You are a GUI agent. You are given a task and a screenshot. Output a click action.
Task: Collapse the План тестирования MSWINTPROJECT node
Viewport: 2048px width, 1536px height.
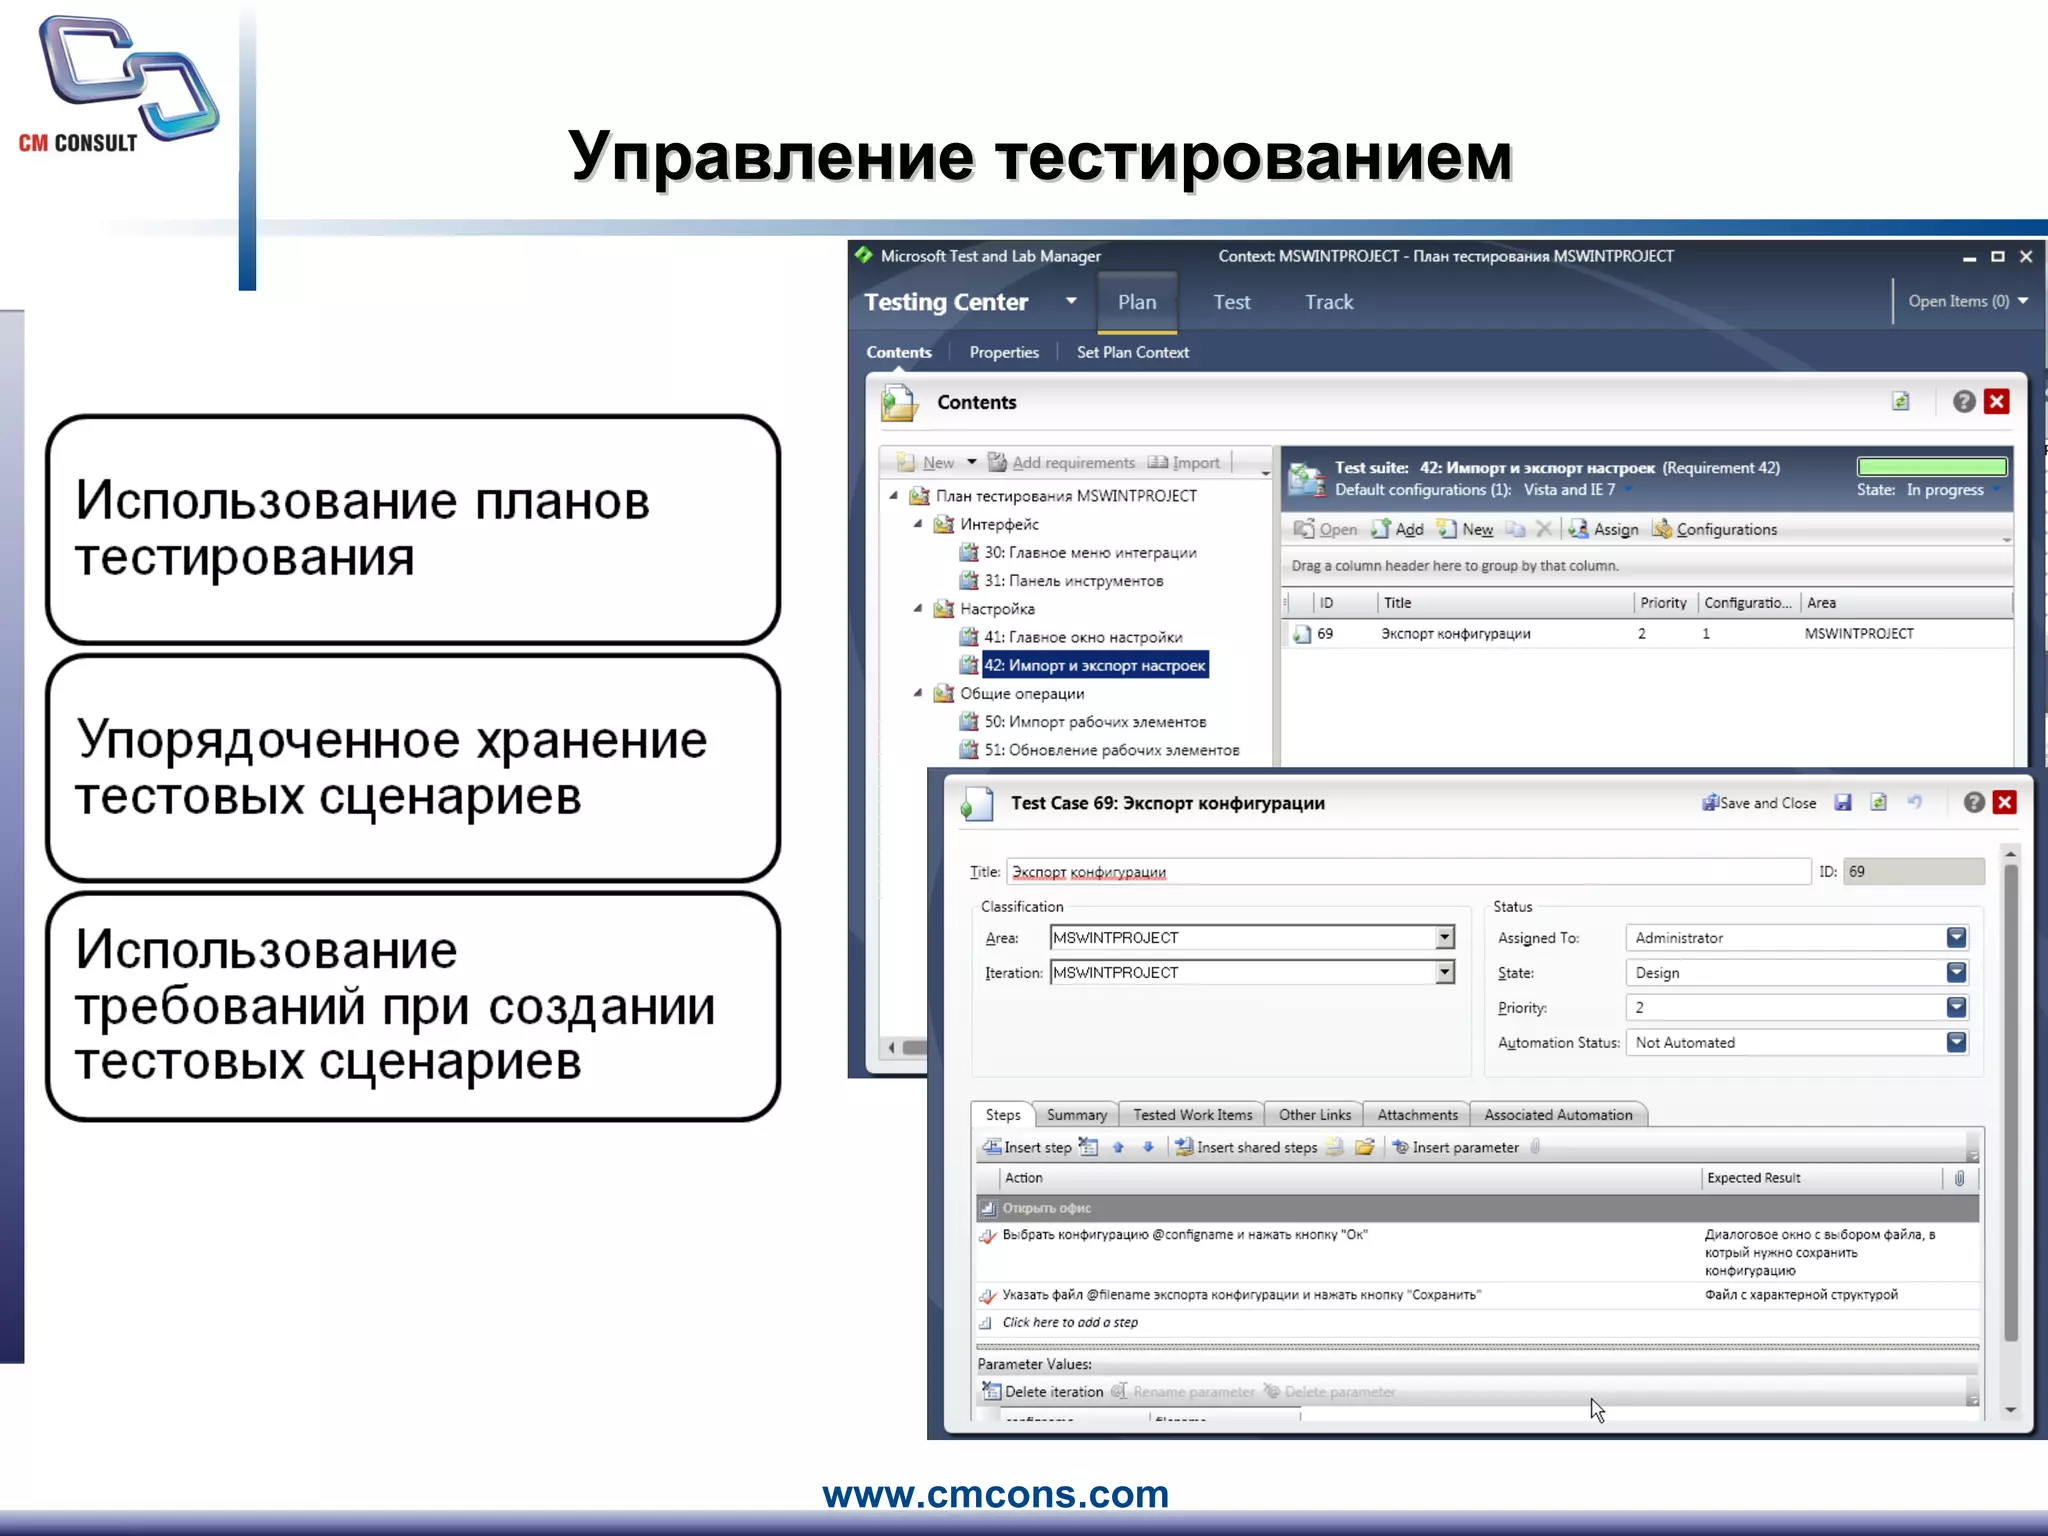click(x=894, y=495)
